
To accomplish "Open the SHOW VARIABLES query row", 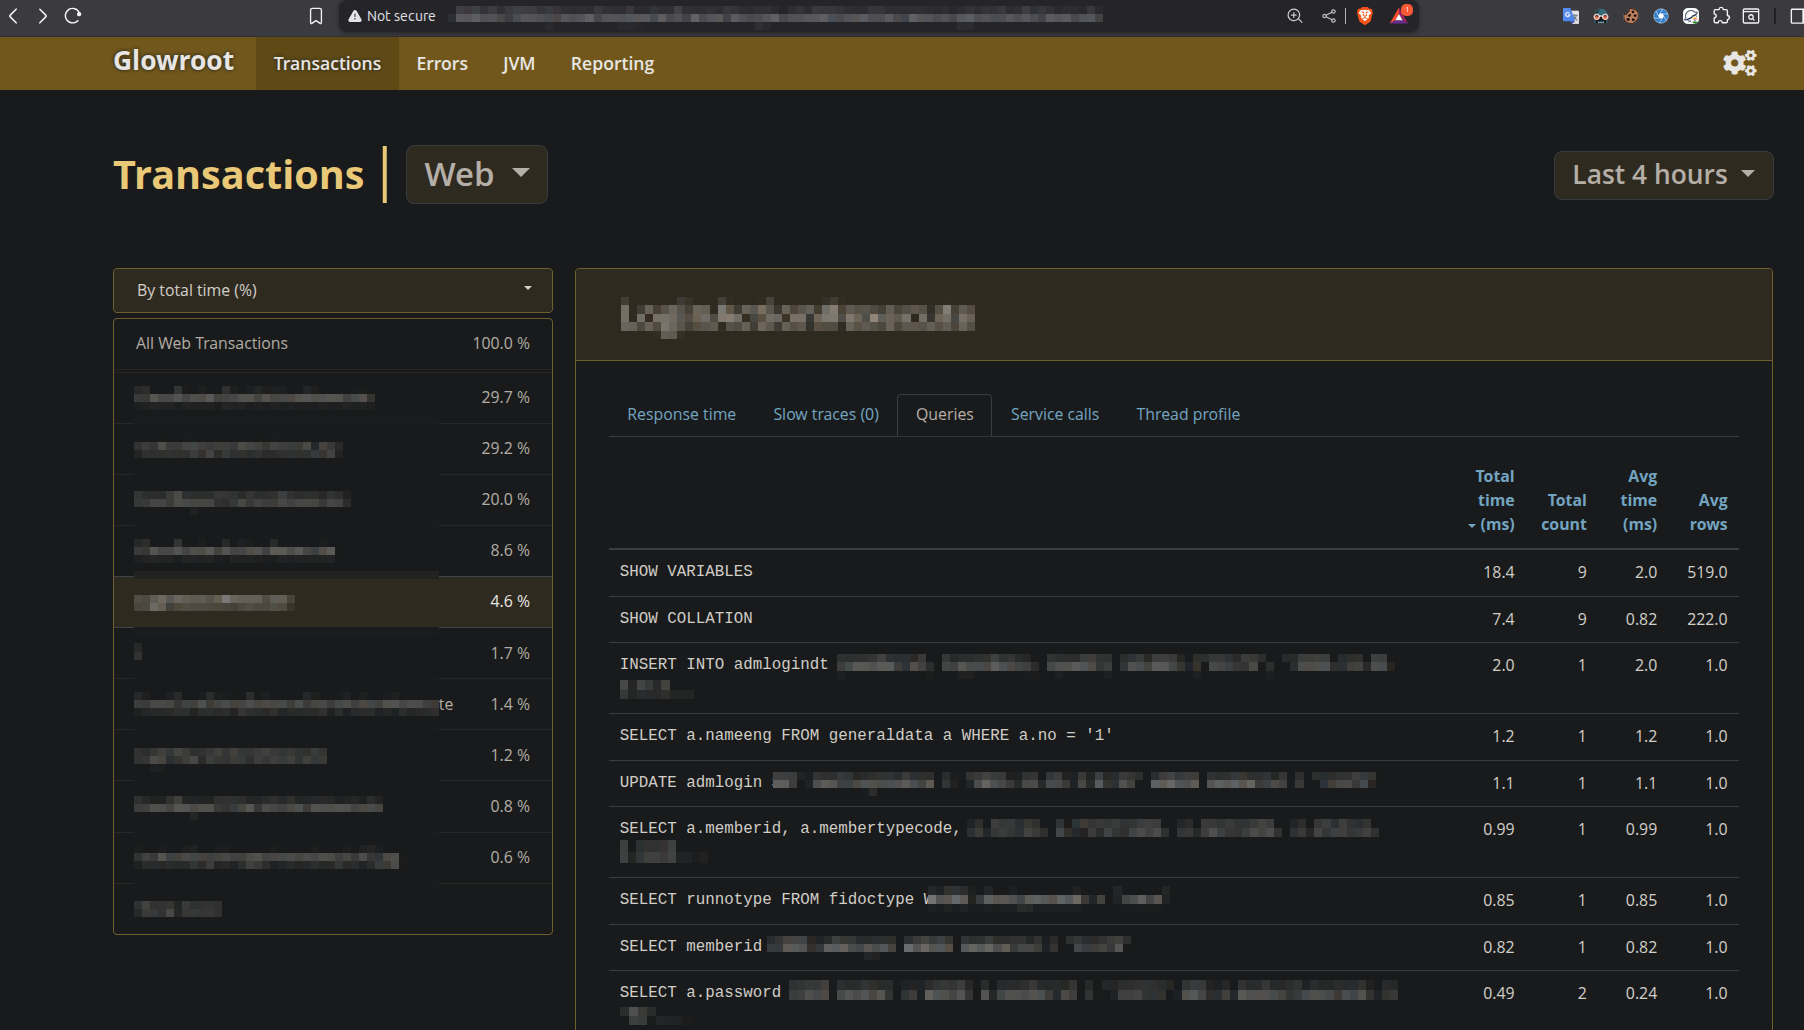I will pos(686,571).
